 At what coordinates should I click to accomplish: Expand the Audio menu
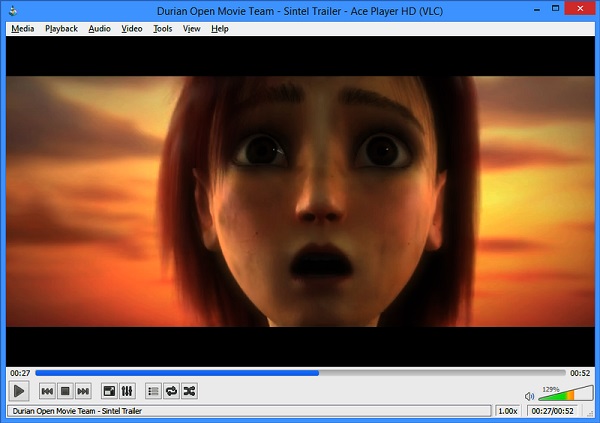[x=99, y=29]
